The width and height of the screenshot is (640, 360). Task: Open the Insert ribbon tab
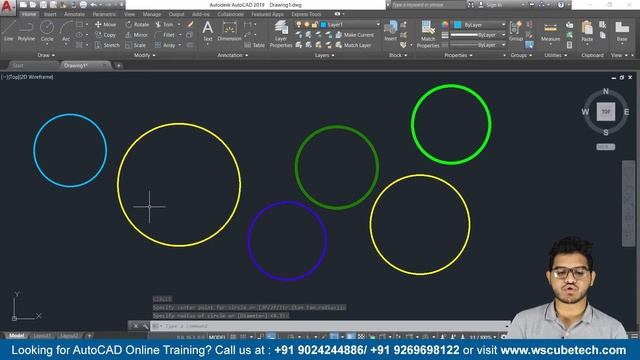(50, 14)
